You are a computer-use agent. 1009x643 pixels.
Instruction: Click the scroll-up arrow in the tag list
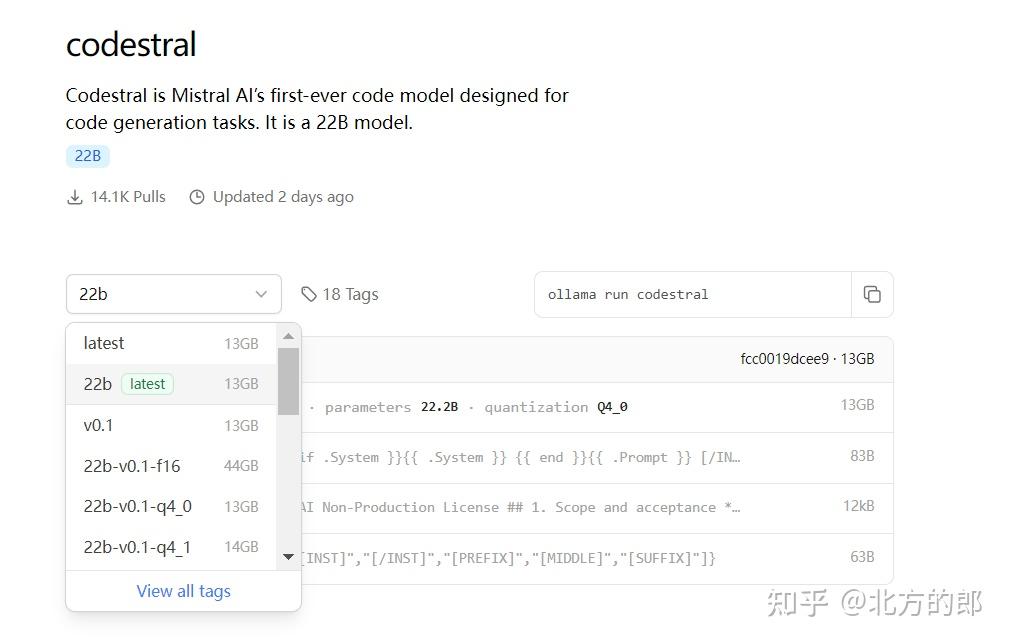click(x=288, y=335)
